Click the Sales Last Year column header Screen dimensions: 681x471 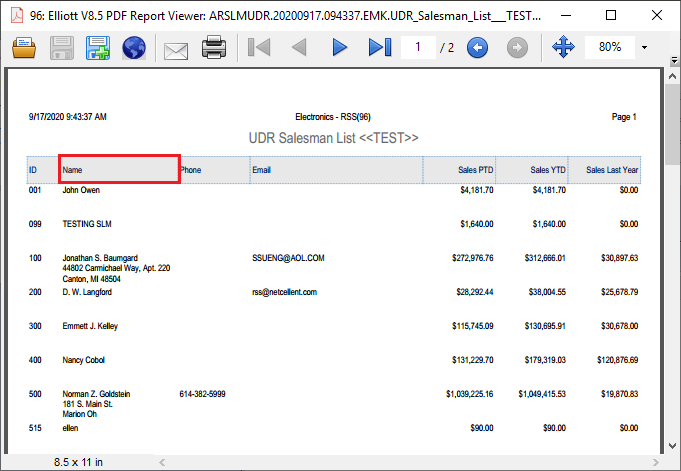click(x=605, y=170)
